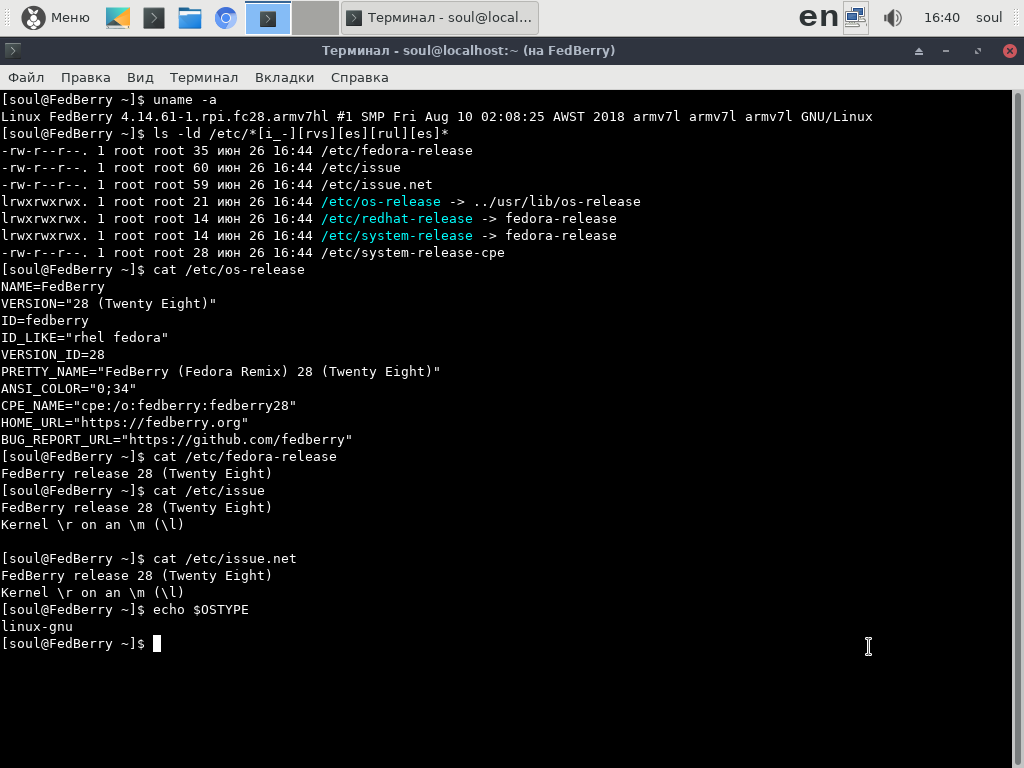Image resolution: width=1024 pixels, height=768 pixels.
Task: Switch to second gray workspace in pager
Action: (x=315, y=18)
